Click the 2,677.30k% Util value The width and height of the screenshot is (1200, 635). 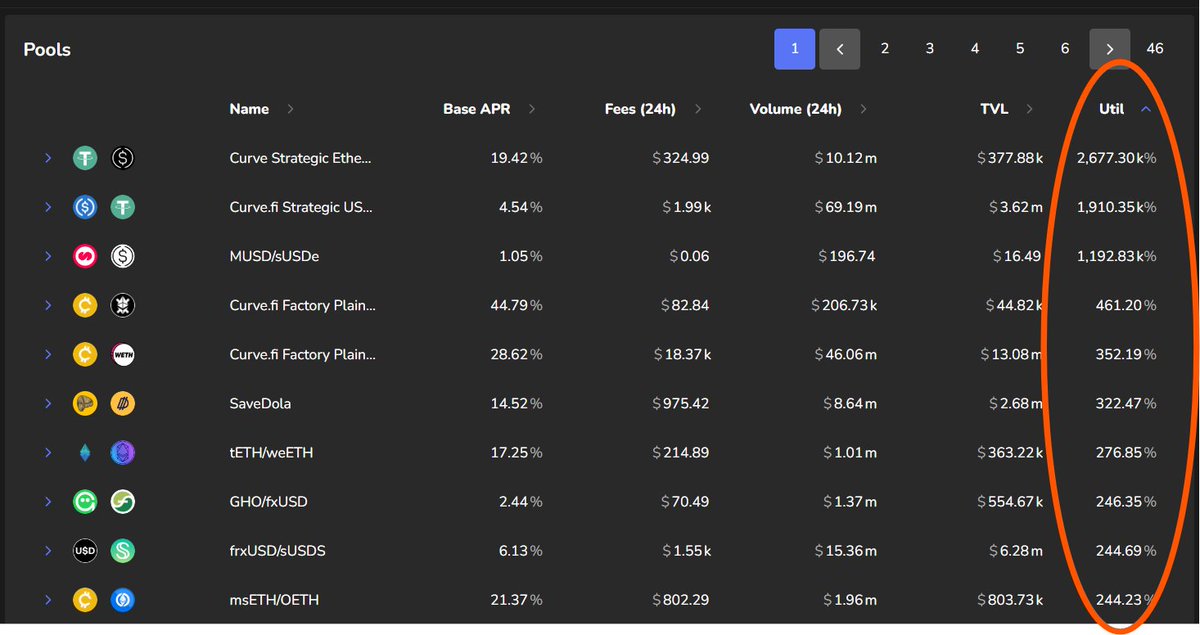(1116, 158)
